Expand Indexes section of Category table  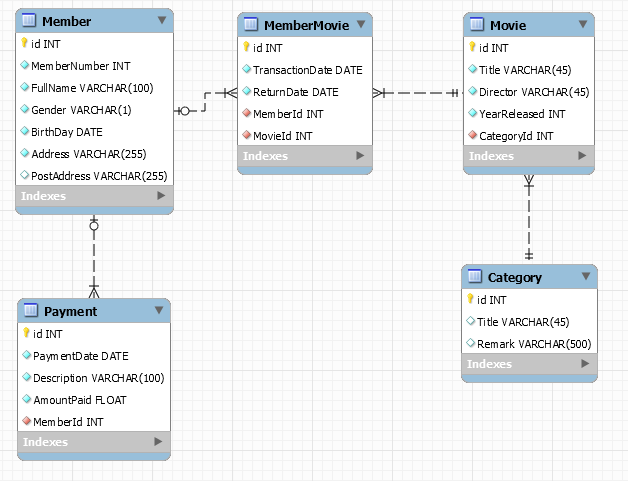[x=583, y=364]
